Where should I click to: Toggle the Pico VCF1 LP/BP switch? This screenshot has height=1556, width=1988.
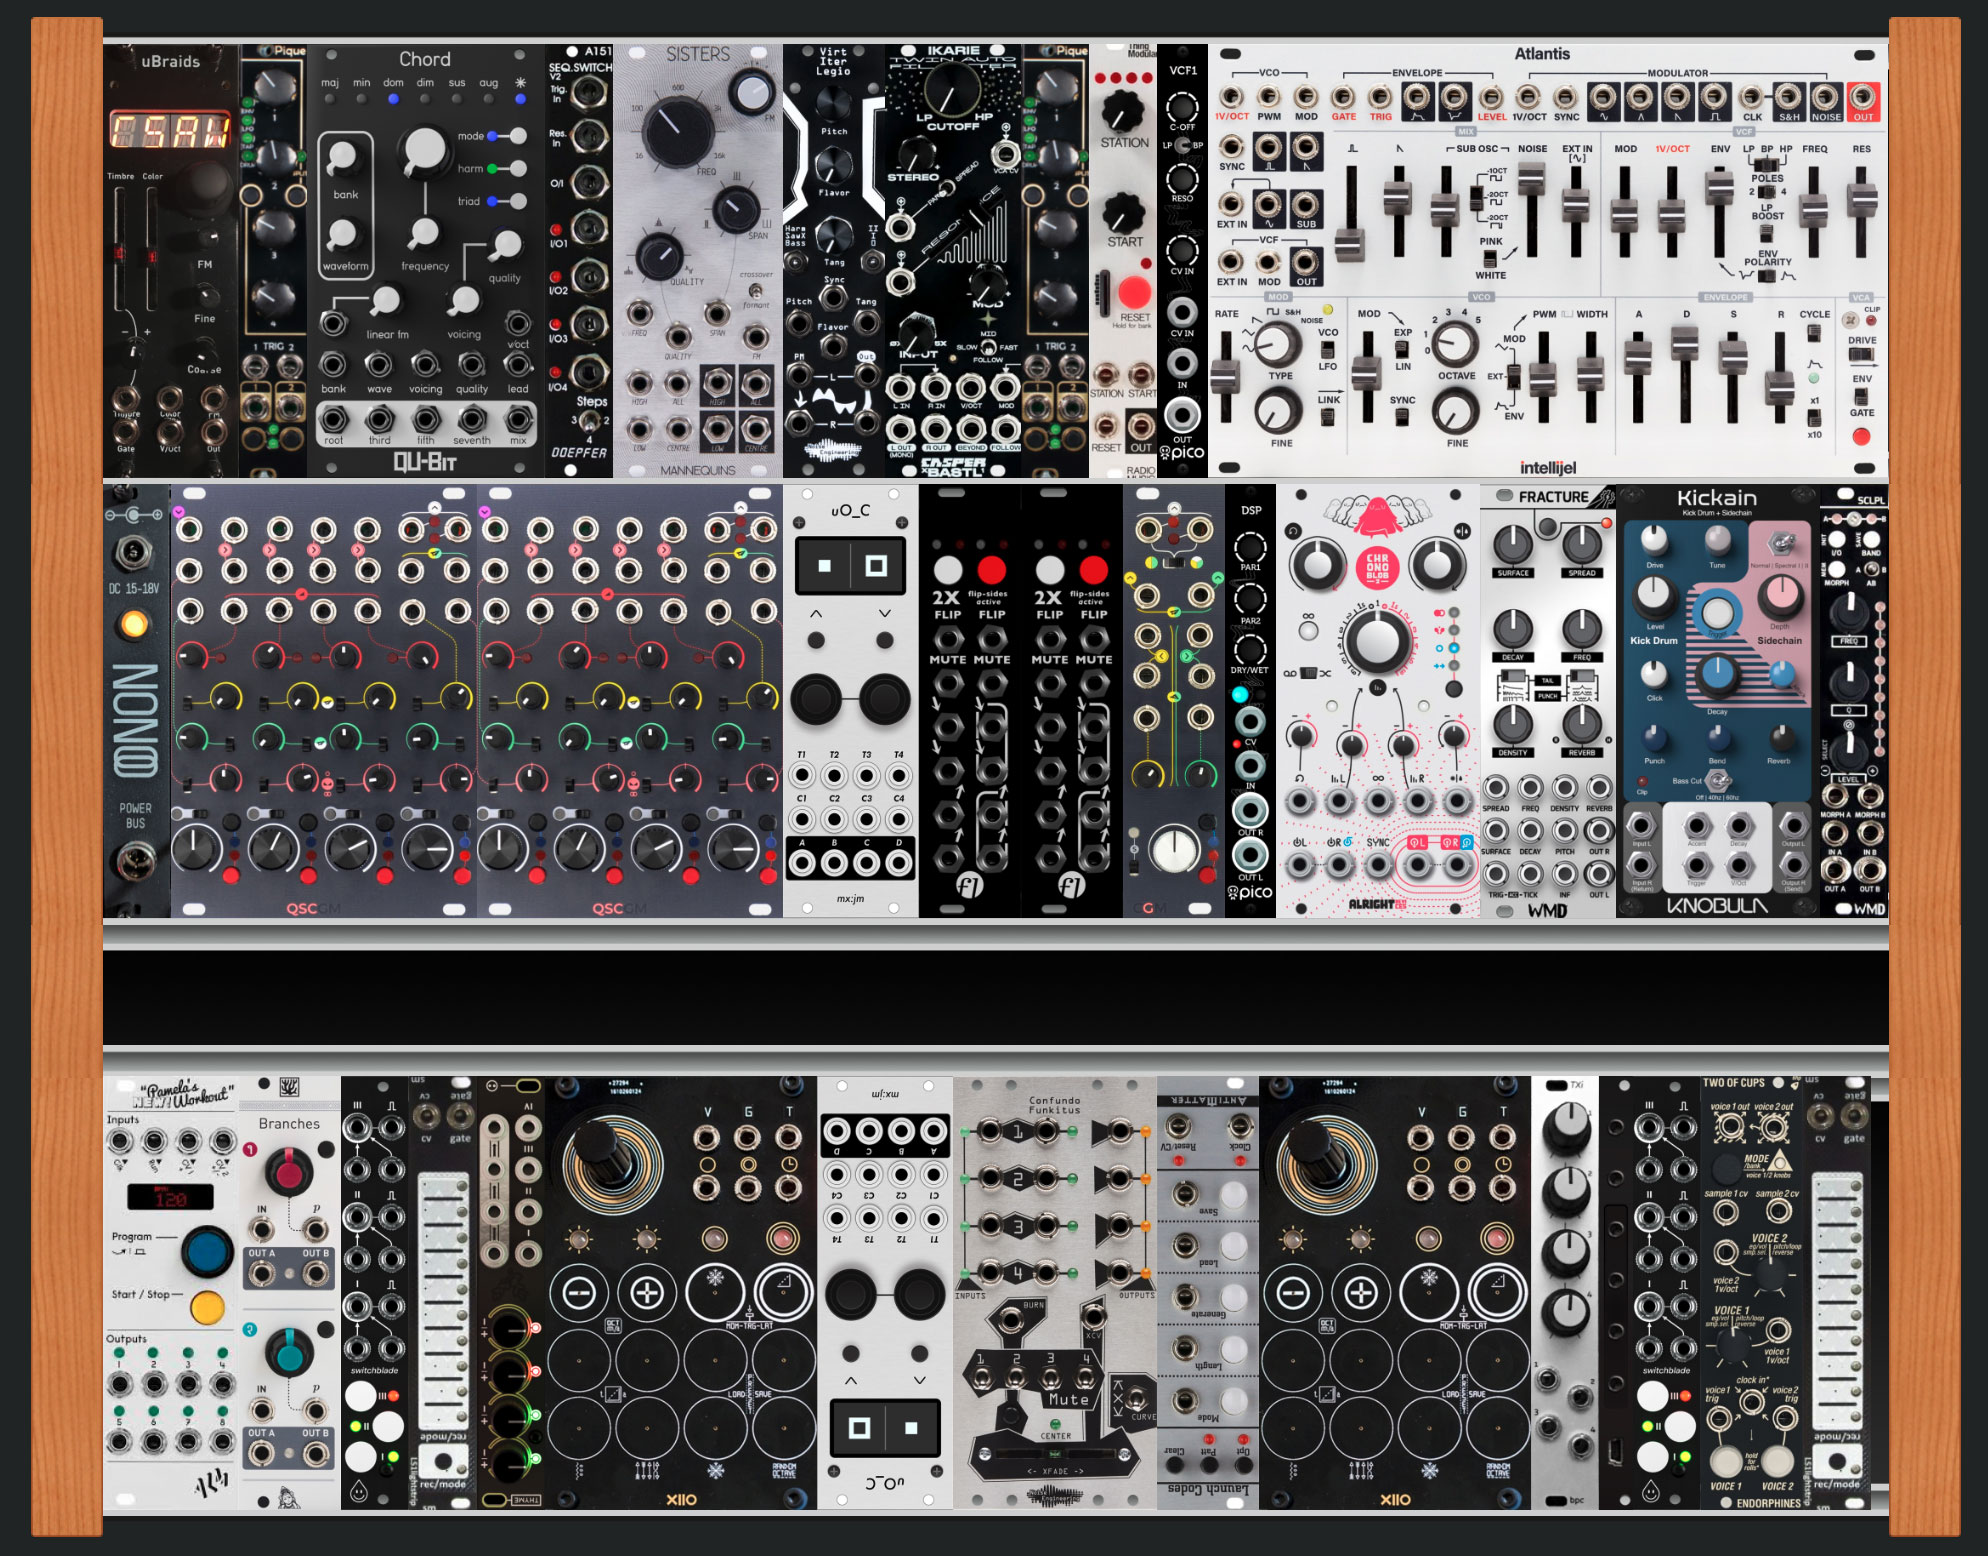(1182, 145)
